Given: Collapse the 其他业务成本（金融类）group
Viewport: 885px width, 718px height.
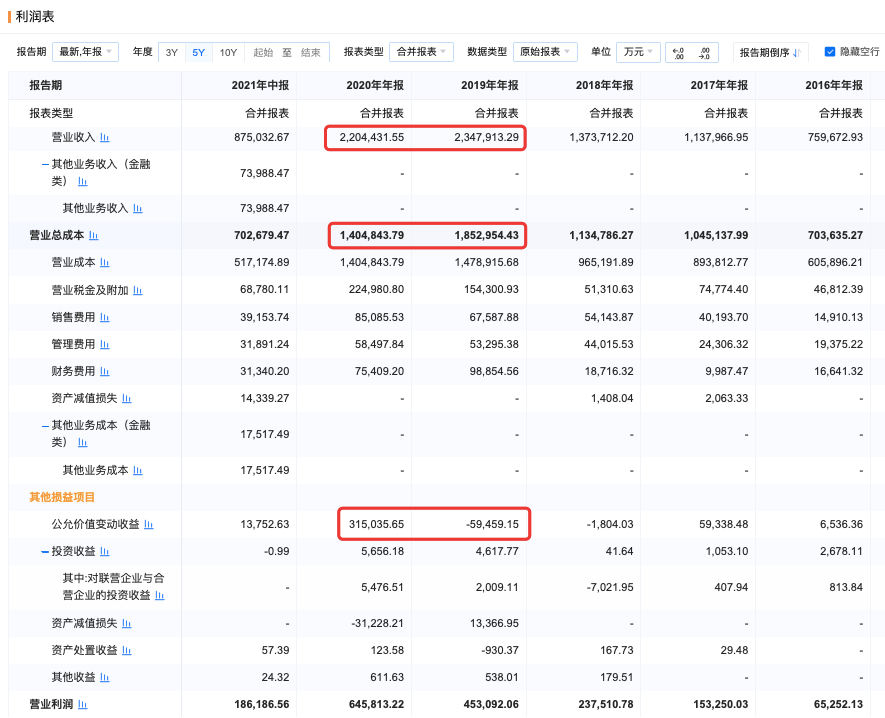Looking at the screenshot, I should click(45, 425).
